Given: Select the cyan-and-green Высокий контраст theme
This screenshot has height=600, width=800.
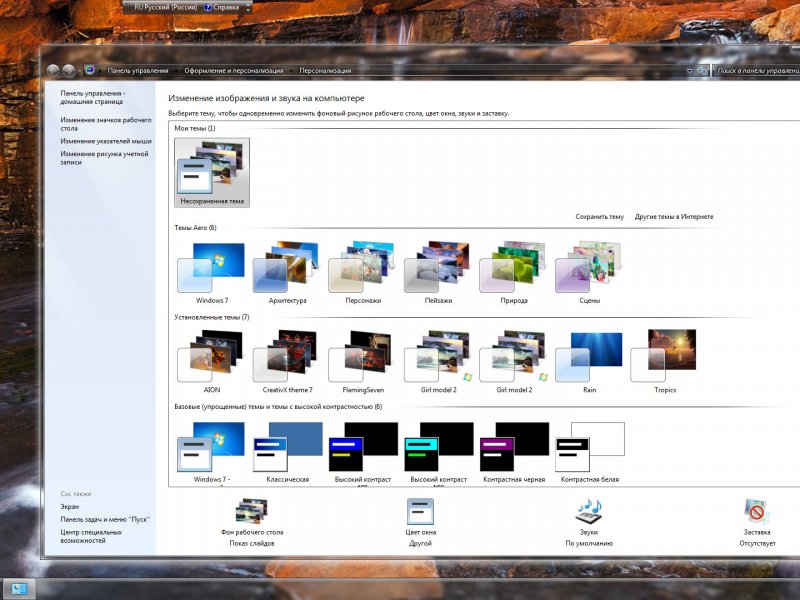Looking at the screenshot, I should [438, 452].
